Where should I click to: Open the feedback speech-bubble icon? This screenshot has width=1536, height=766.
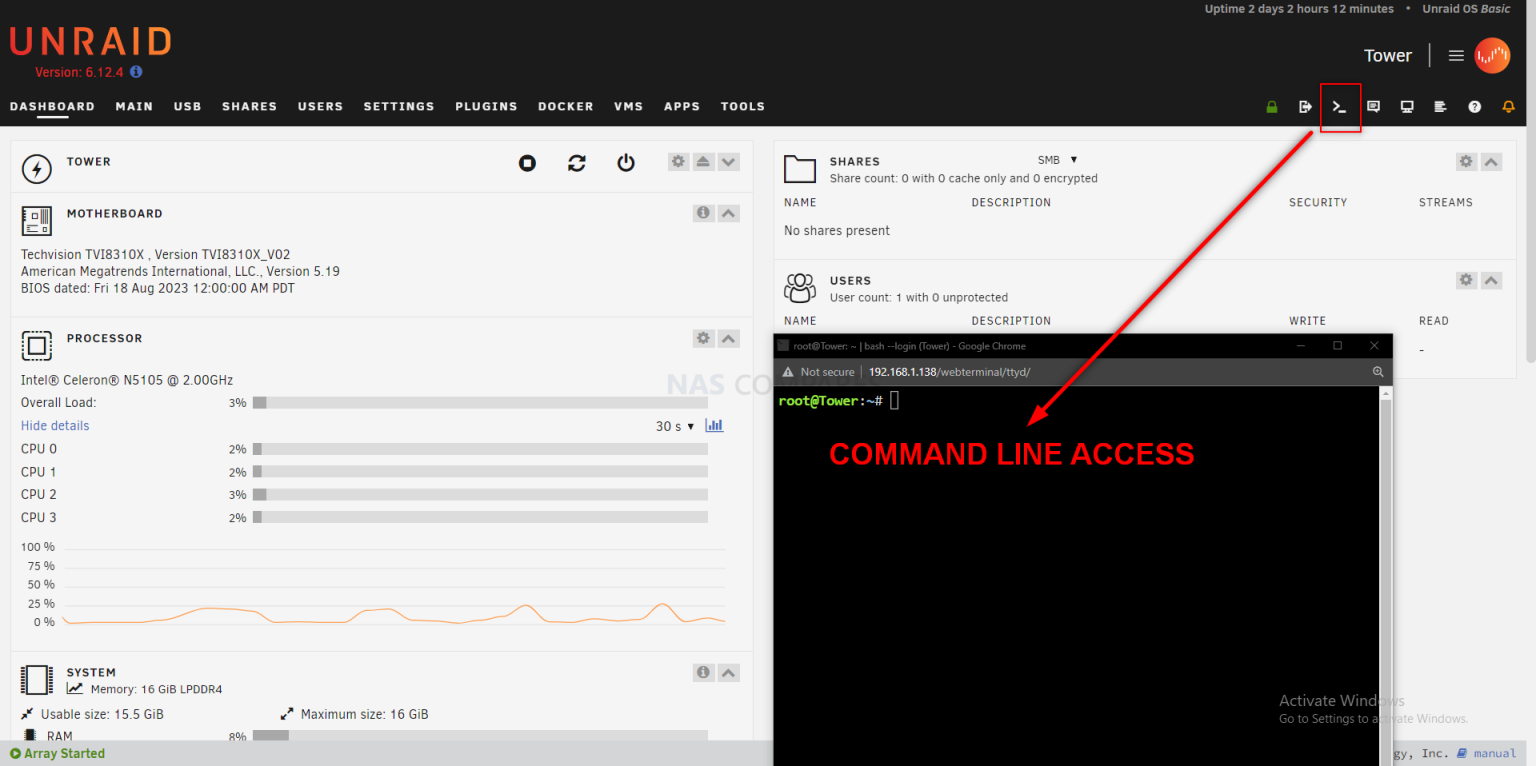point(1373,107)
